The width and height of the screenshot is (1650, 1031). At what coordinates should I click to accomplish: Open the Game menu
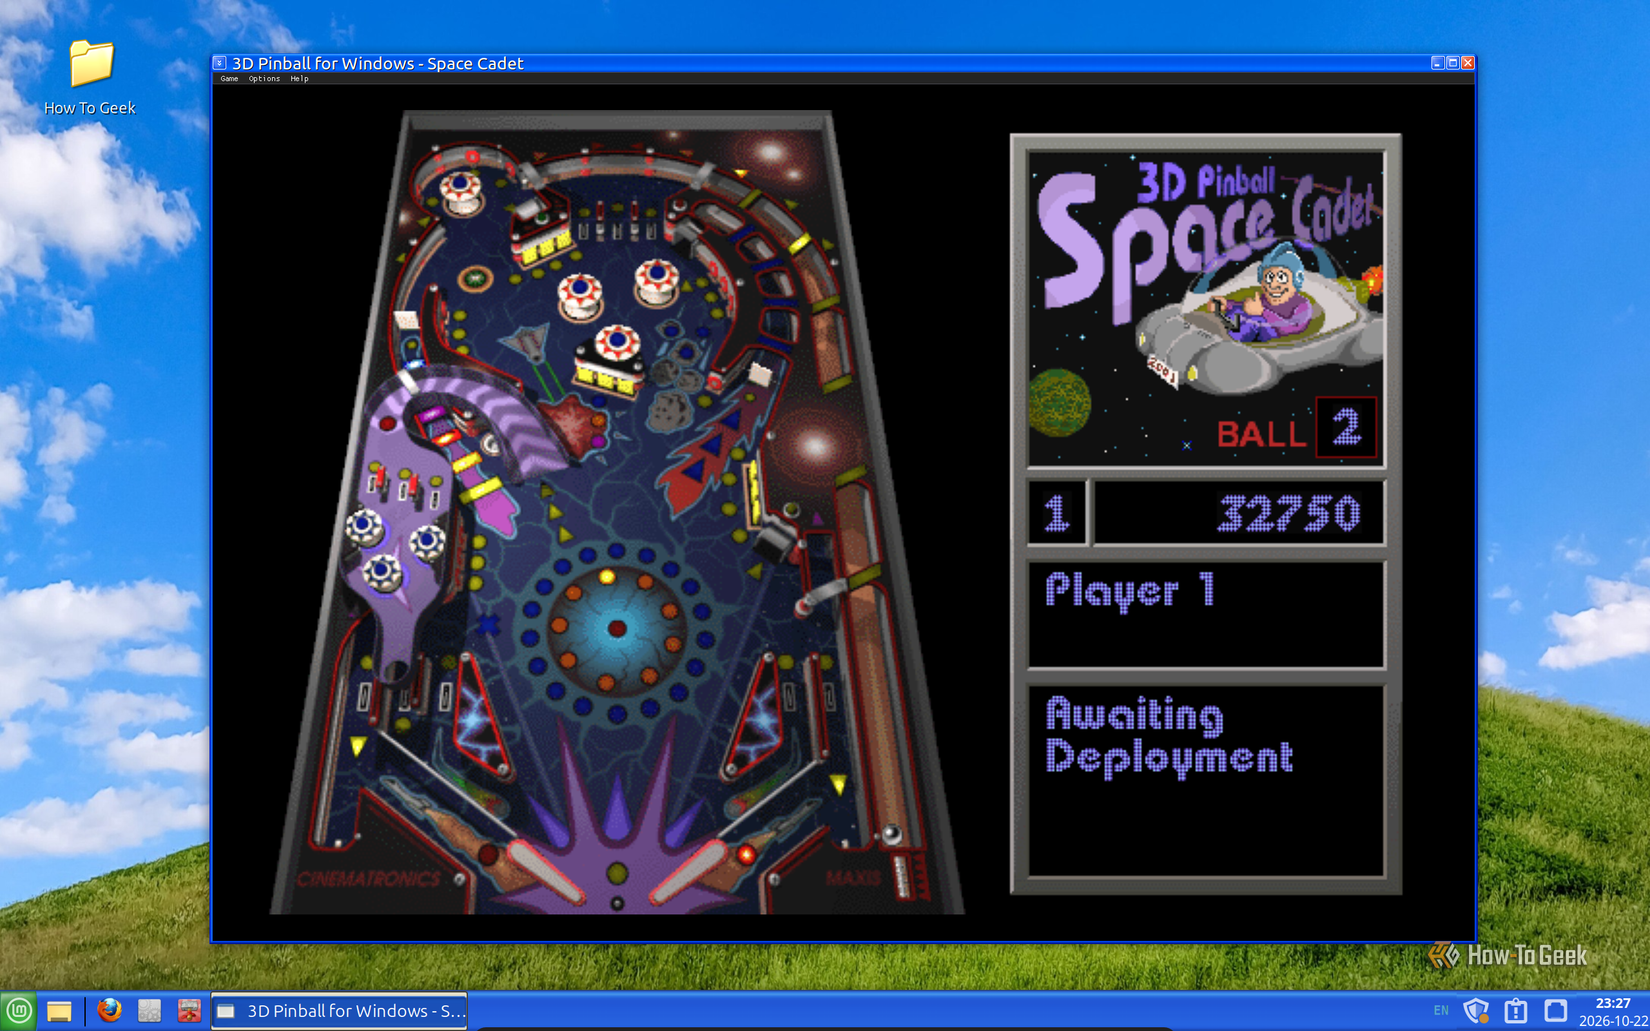(229, 78)
